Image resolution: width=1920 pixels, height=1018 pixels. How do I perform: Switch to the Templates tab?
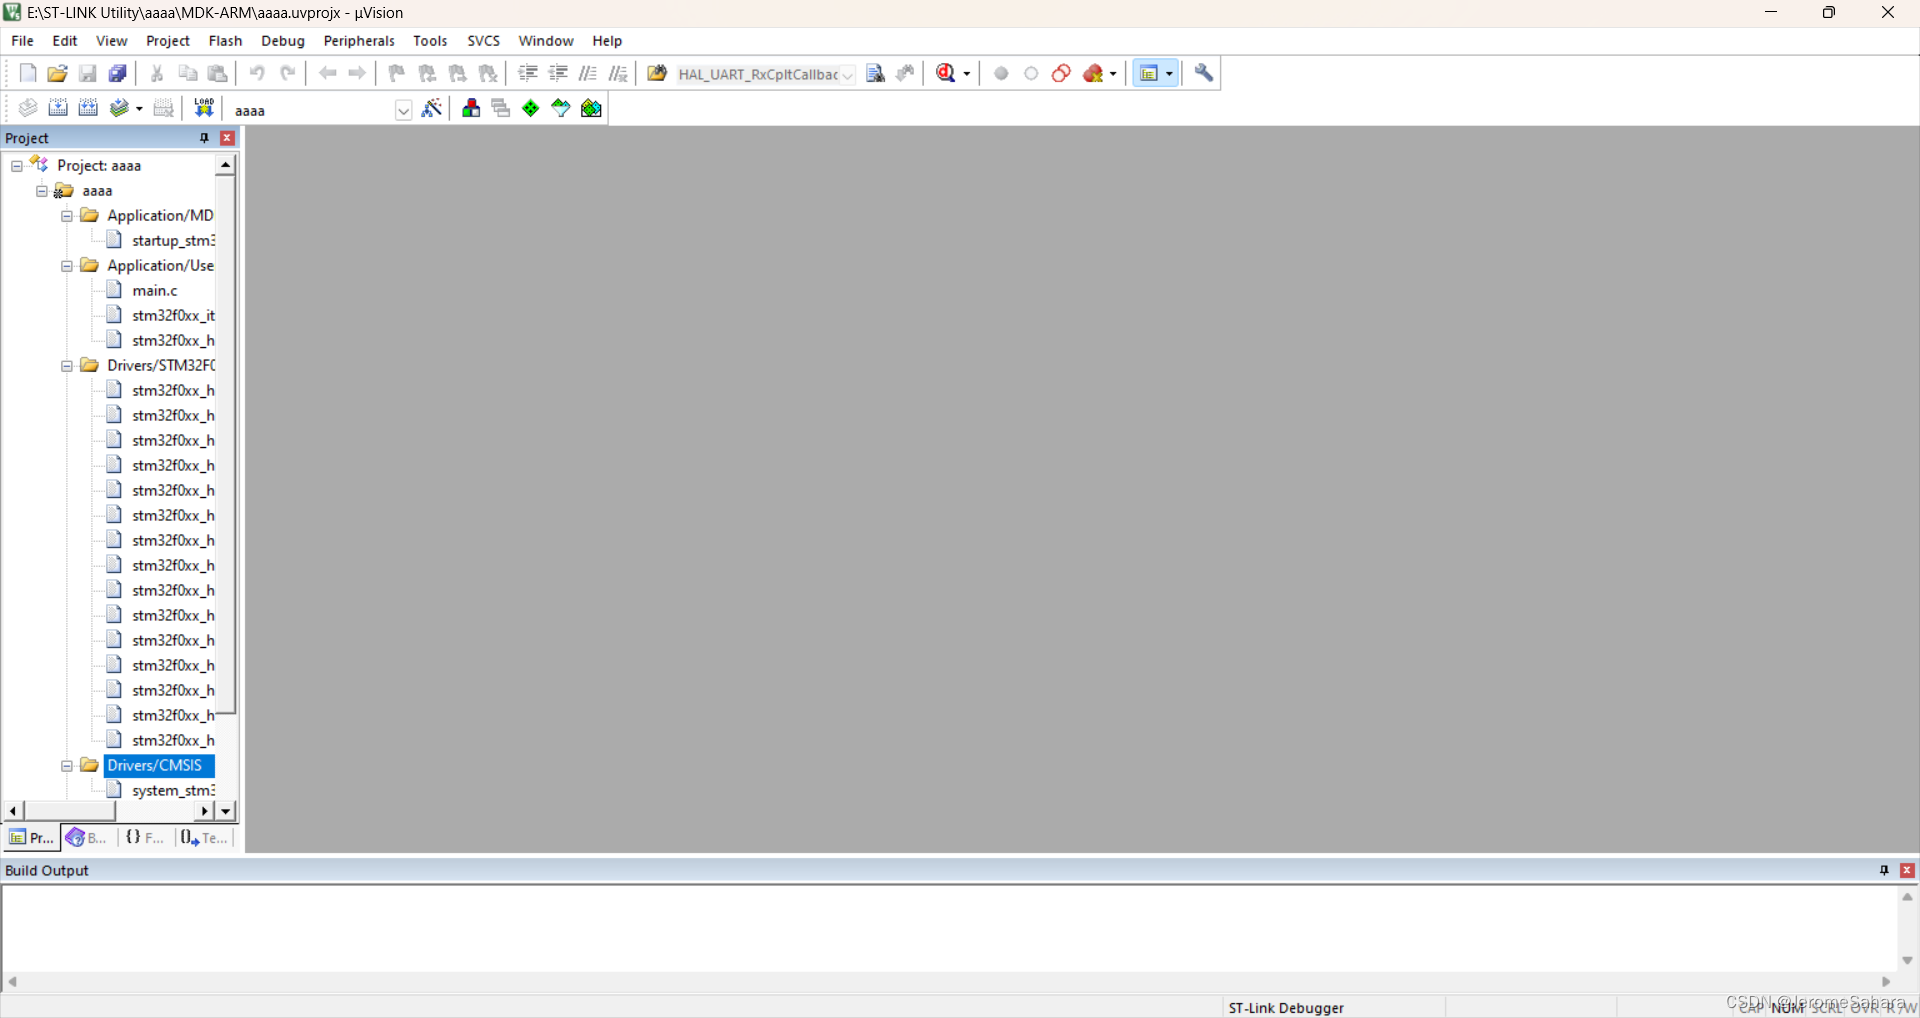[x=205, y=838]
